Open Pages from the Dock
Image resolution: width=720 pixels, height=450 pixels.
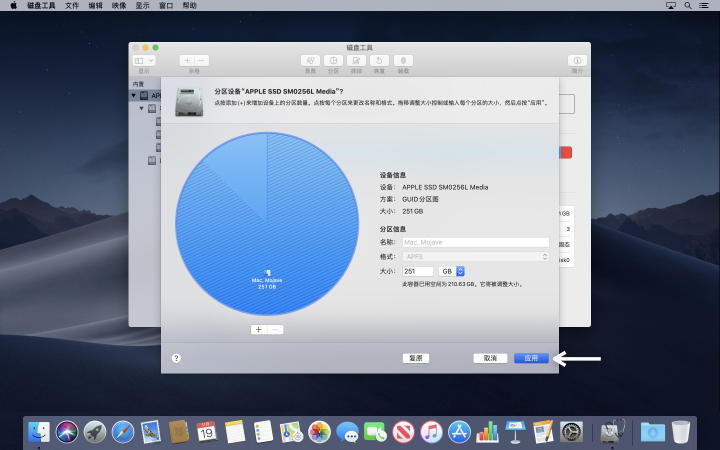click(x=544, y=432)
